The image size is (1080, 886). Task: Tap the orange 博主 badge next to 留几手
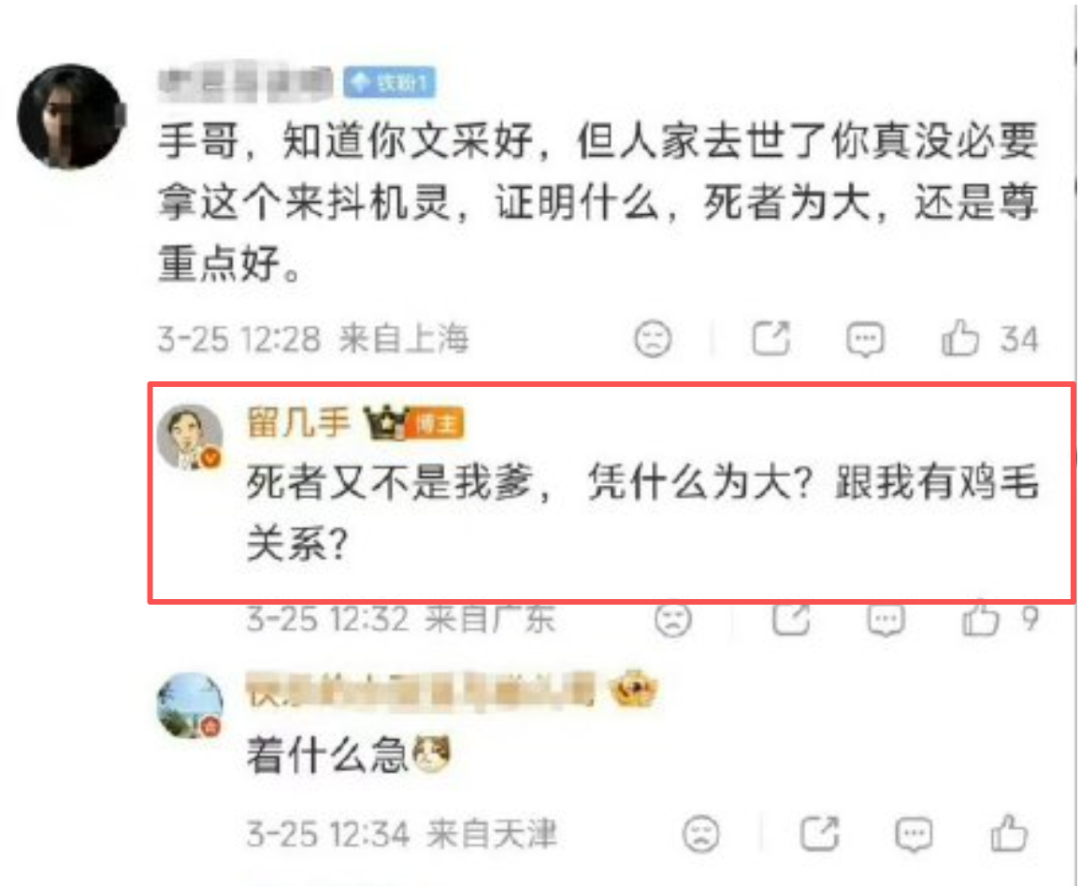(x=437, y=424)
